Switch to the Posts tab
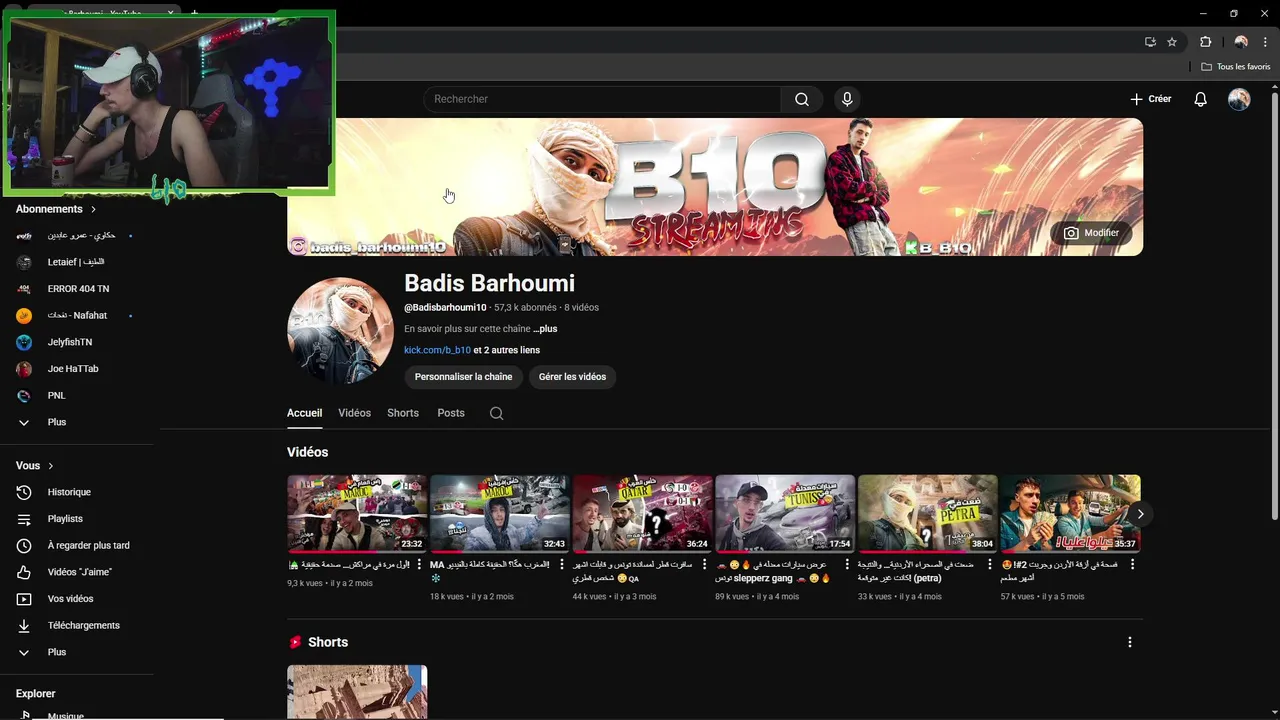Screen dimensions: 1280x720 [x=451, y=413]
